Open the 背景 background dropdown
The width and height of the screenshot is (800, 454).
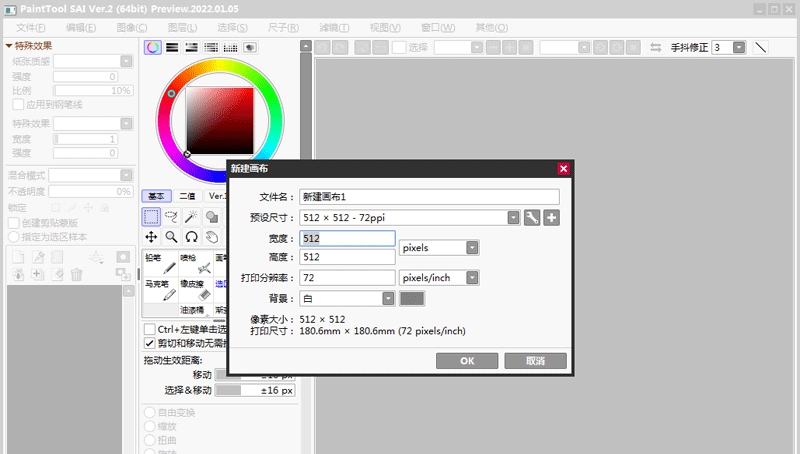(388, 299)
